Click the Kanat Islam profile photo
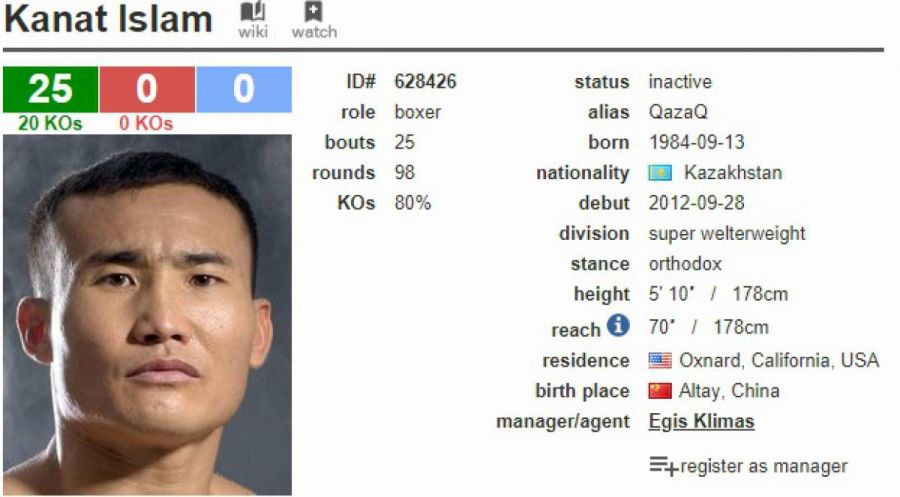 [x=148, y=314]
